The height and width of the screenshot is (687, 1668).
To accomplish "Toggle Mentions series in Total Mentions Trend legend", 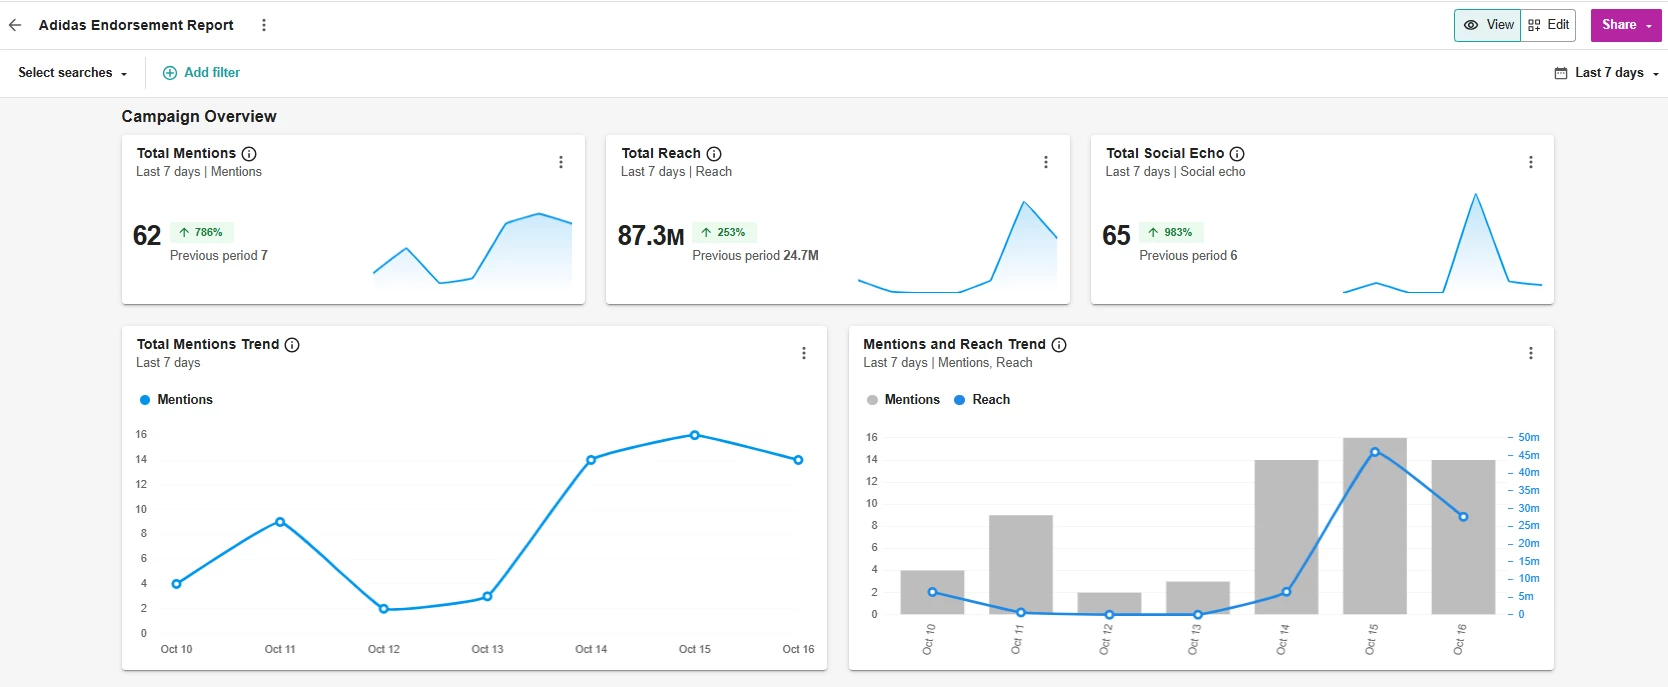I will [176, 400].
